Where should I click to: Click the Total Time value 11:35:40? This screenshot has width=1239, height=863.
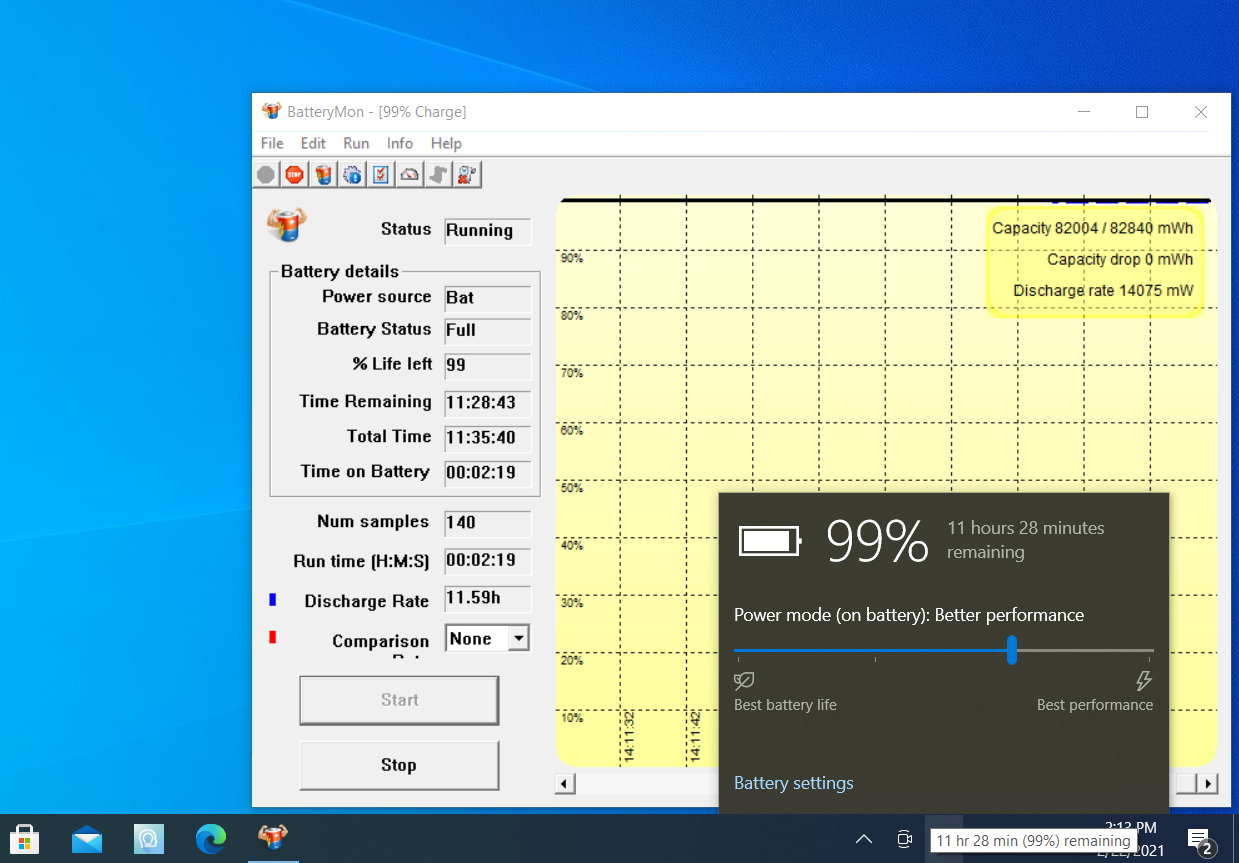tap(488, 438)
